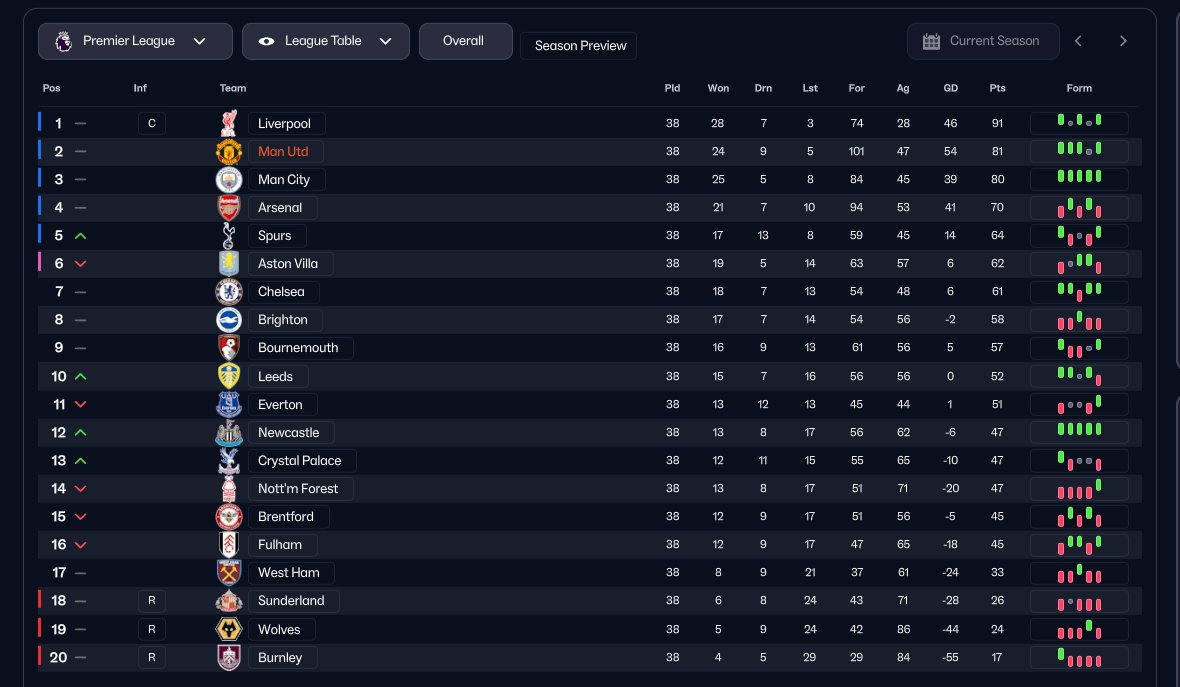1180x687 pixels.
Task: Expand the League Table view dropdown
Action: 325,41
